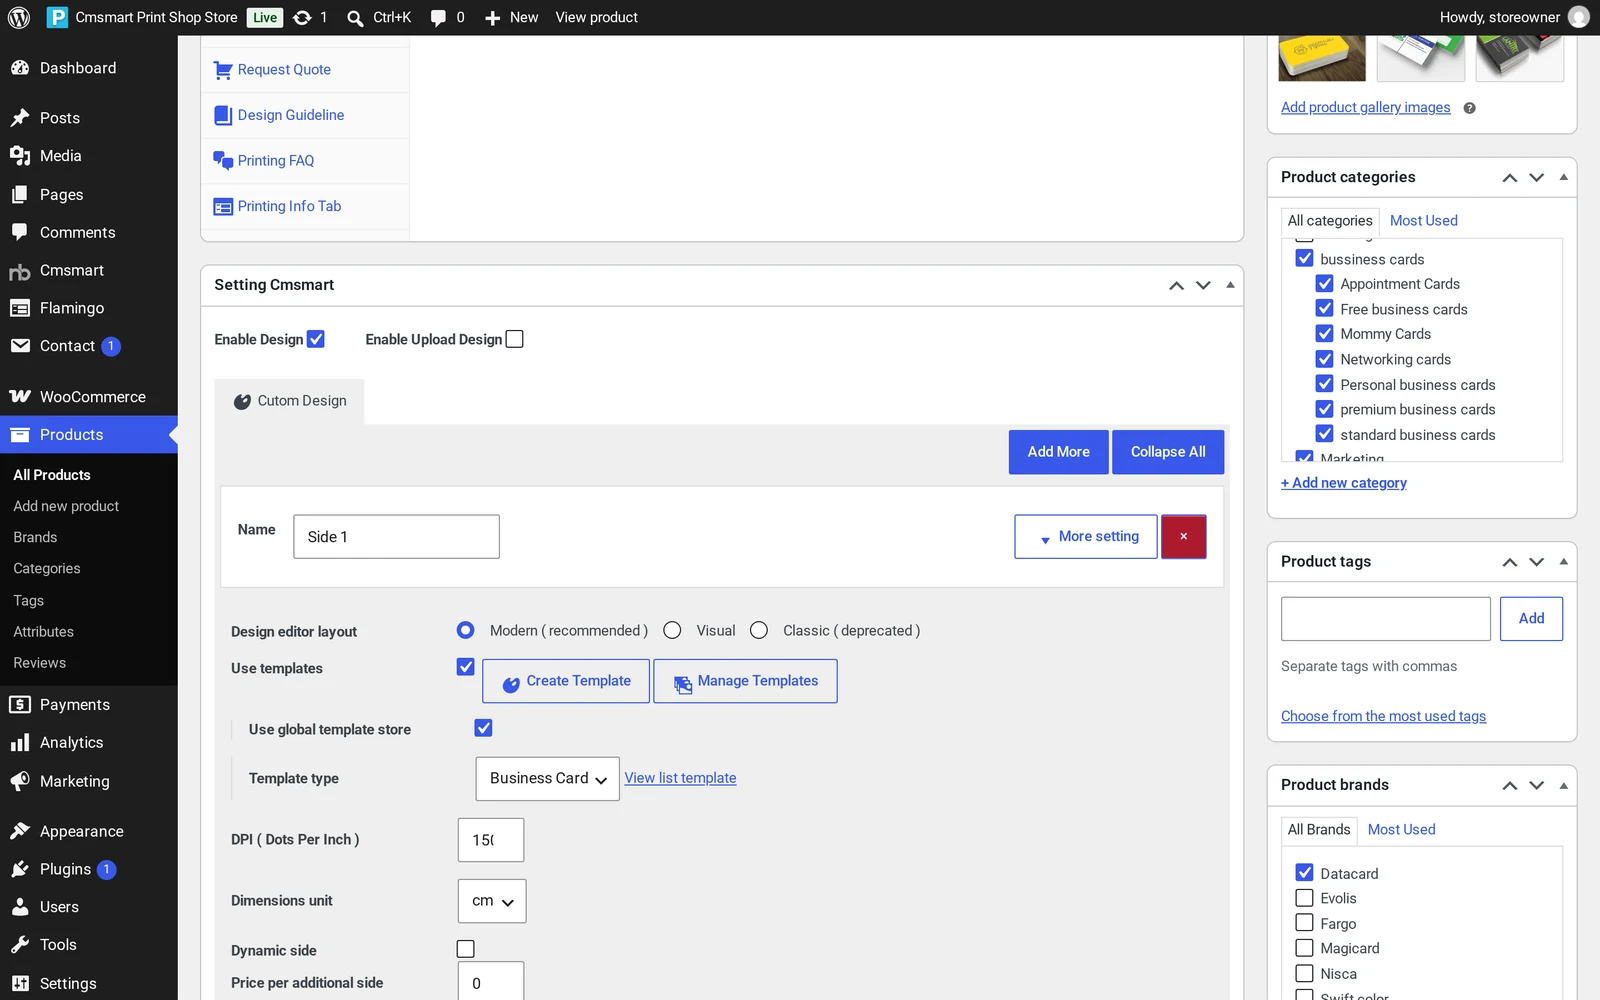1600x1000 pixels.
Task: Open Manage Templates button
Action: (x=745, y=681)
